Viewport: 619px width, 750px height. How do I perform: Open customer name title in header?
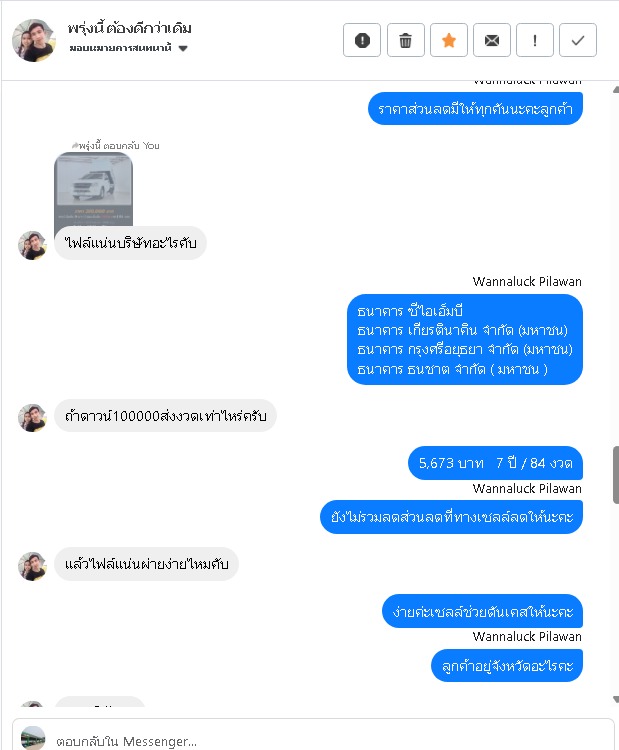tap(129, 28)
